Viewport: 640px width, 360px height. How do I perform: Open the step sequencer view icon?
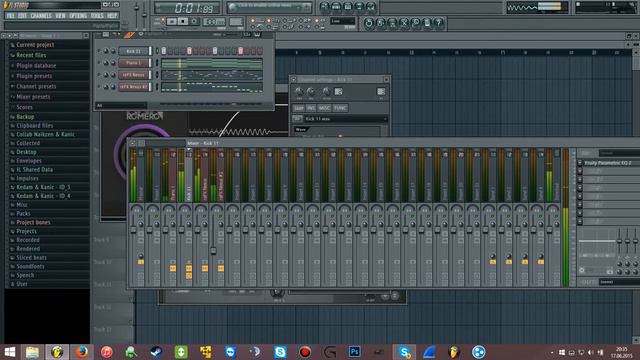[x=336, y=7]
